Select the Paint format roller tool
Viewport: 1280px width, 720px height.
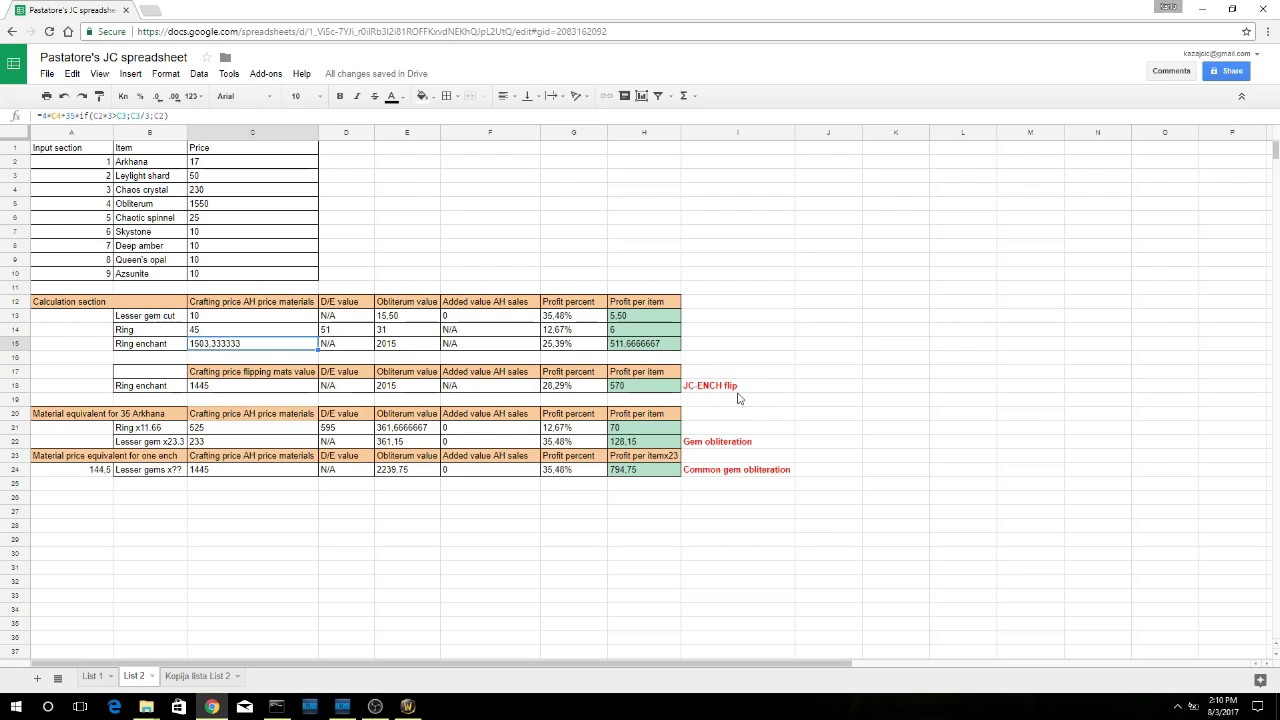99,96
